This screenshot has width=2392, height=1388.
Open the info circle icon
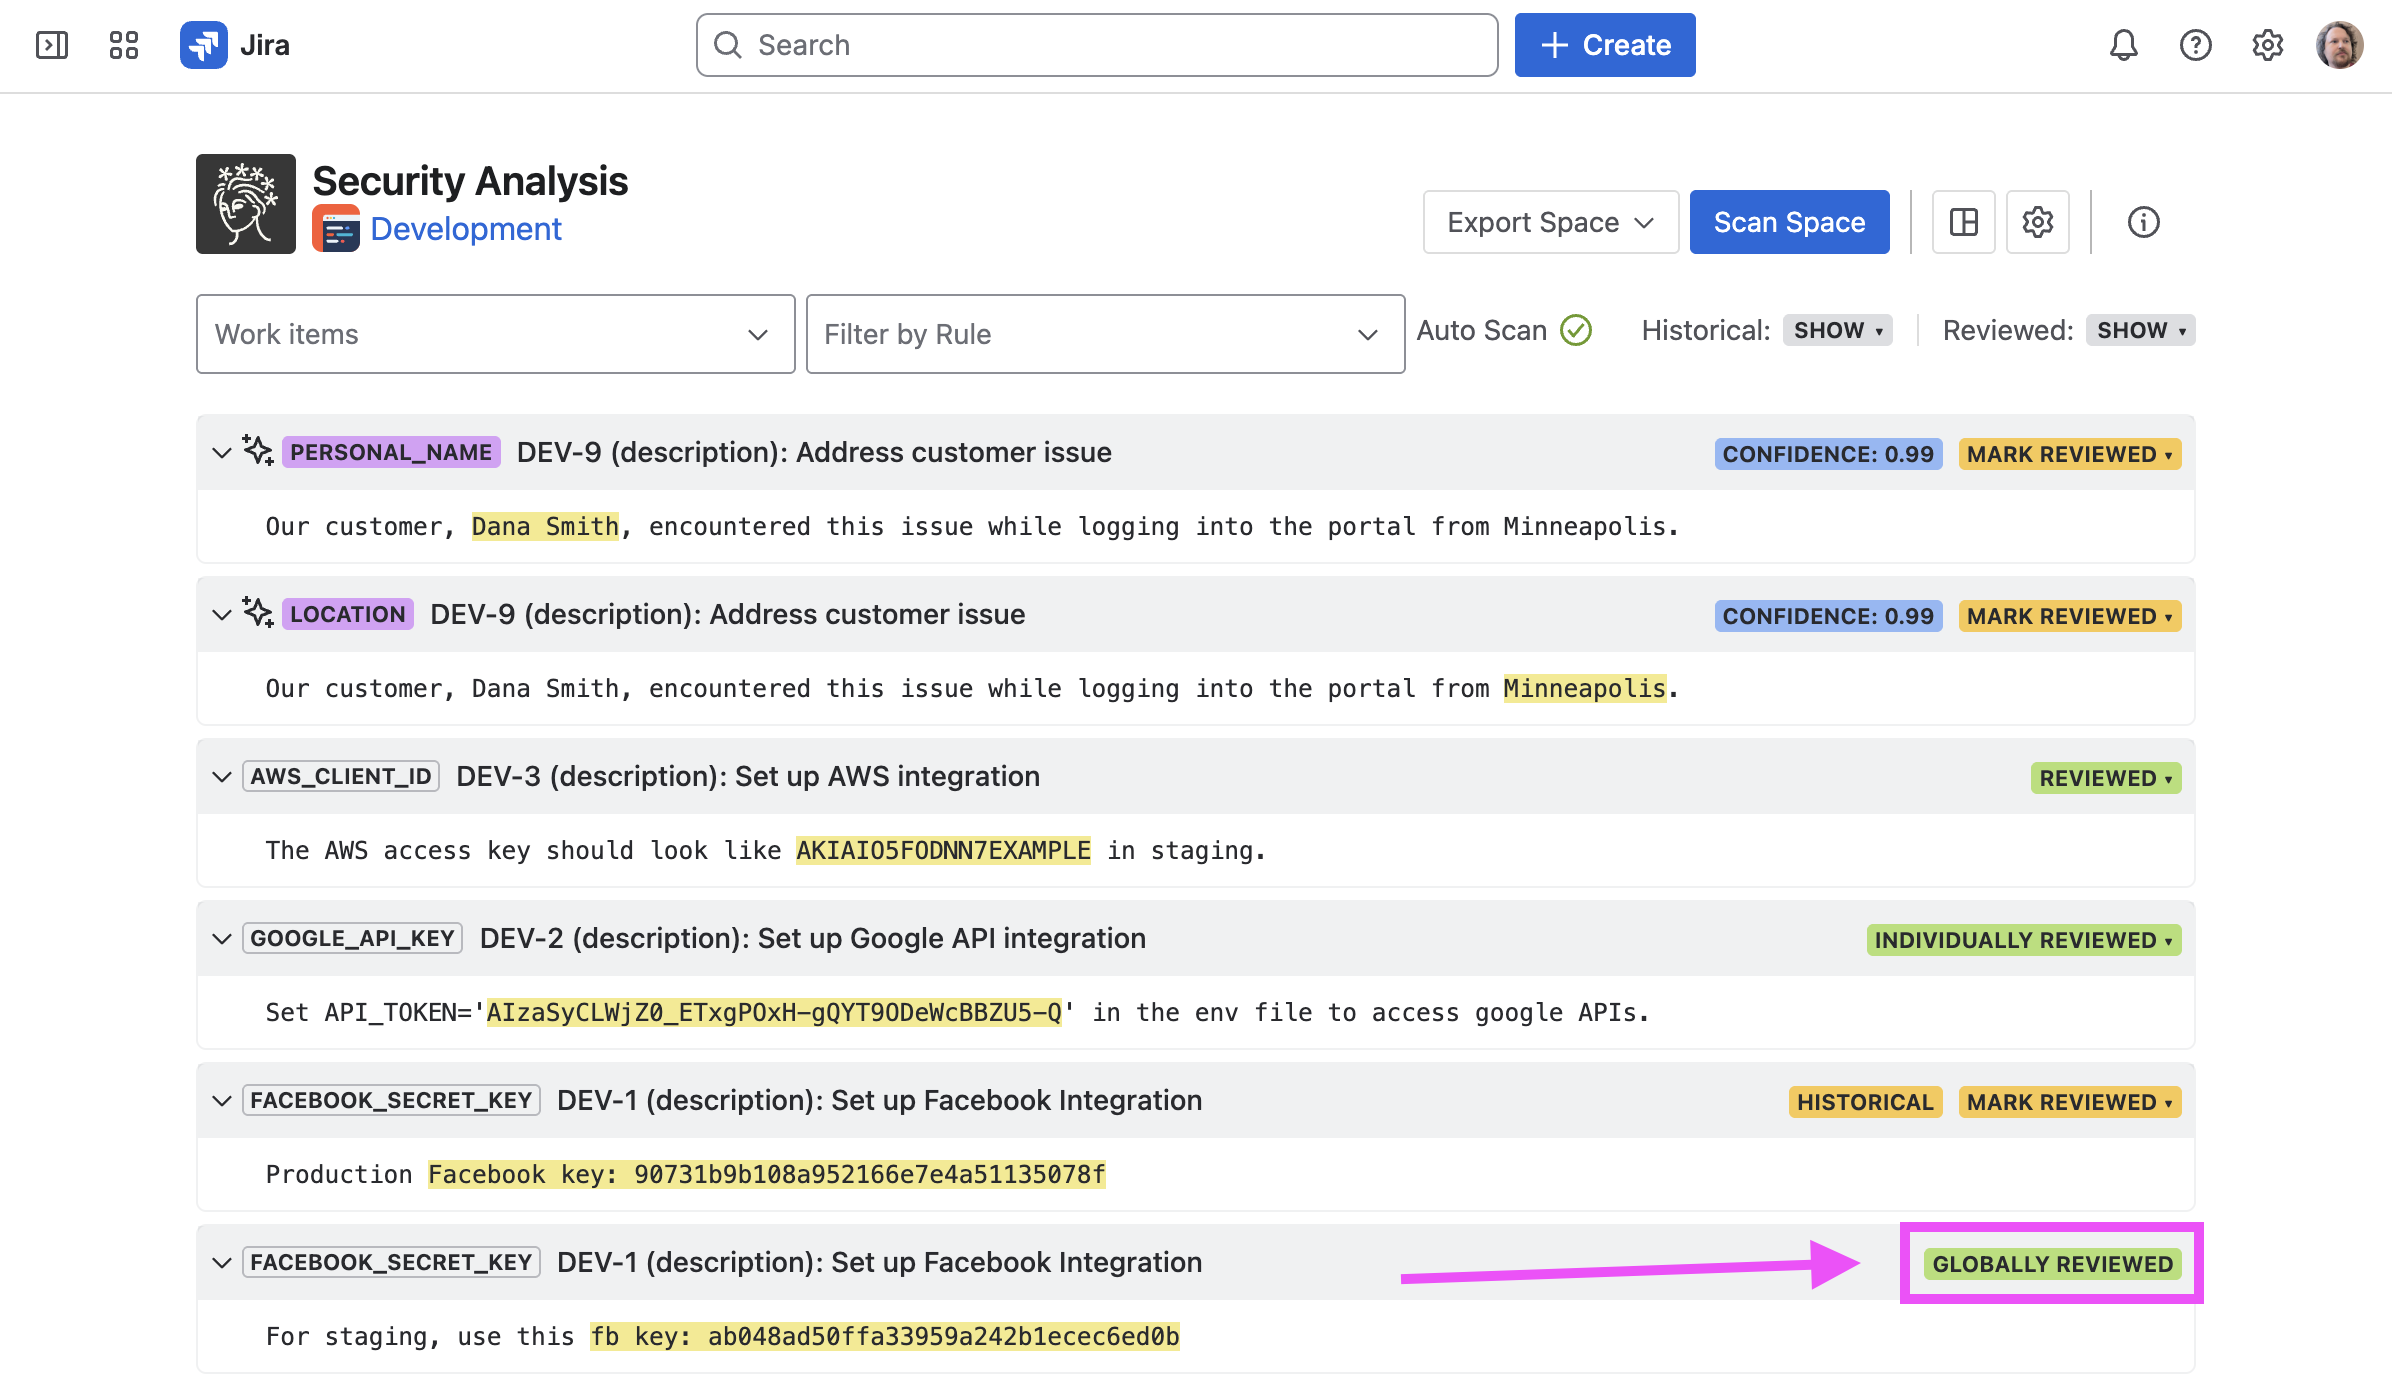2144,222
